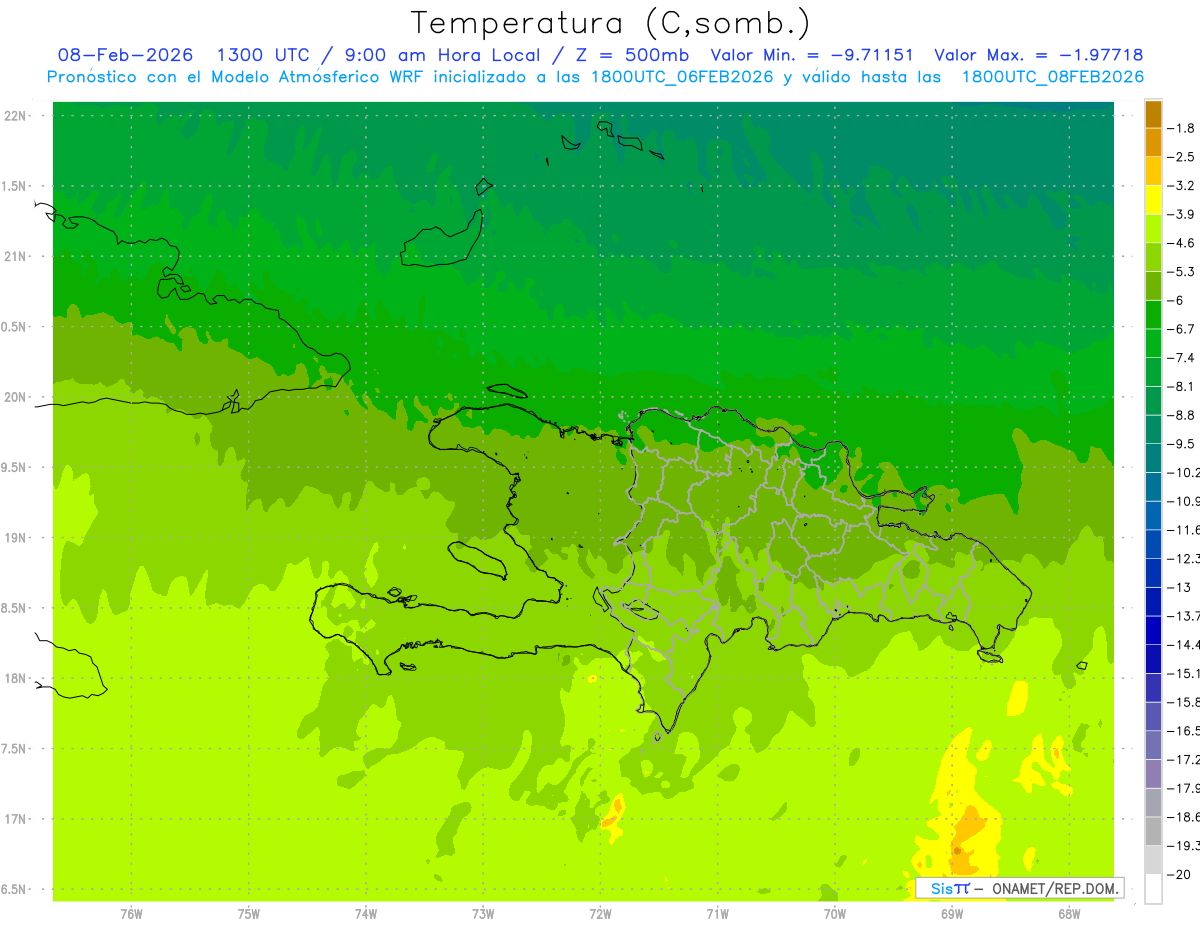The image size is (1200, 927).
Task: Click the "19N" latitude axis label
Action: (15, 538)
